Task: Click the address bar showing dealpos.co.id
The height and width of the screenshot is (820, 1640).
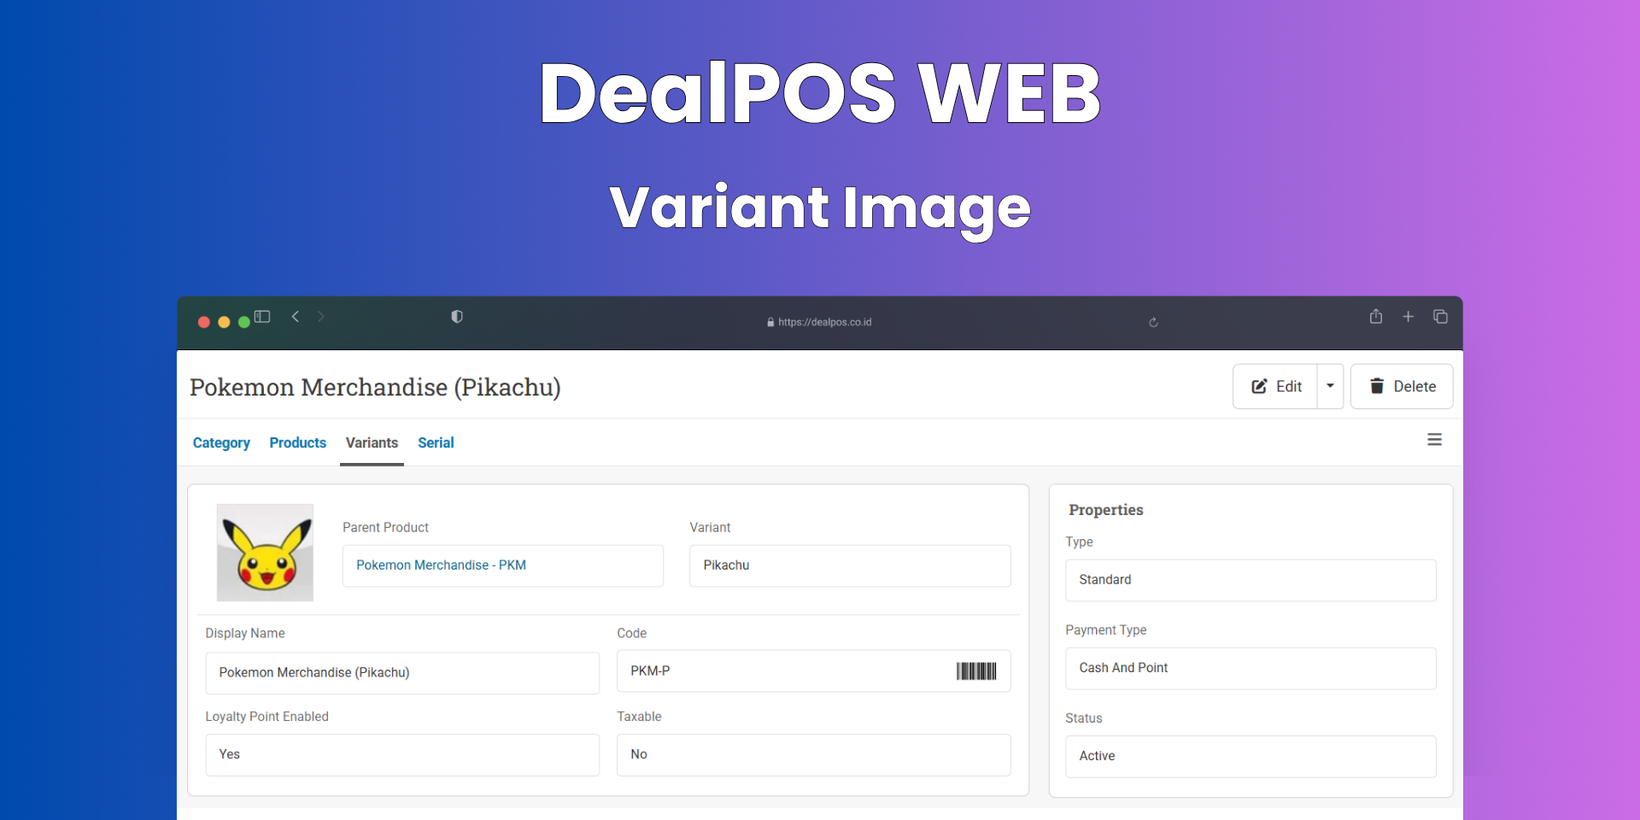Action: coord(819,322)
